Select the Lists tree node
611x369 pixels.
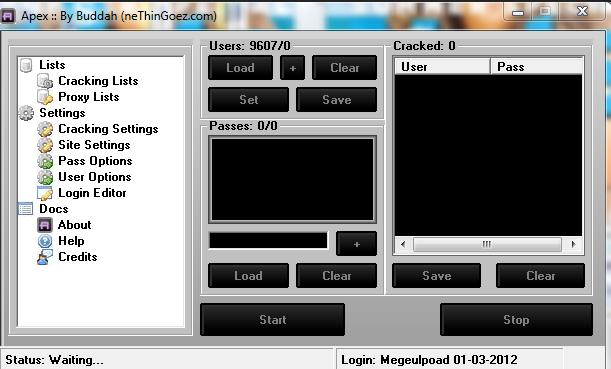tap(52, 65)
